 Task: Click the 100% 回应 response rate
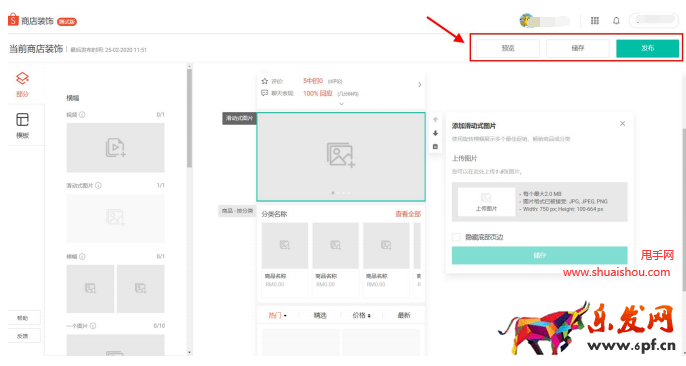[318, 93]
